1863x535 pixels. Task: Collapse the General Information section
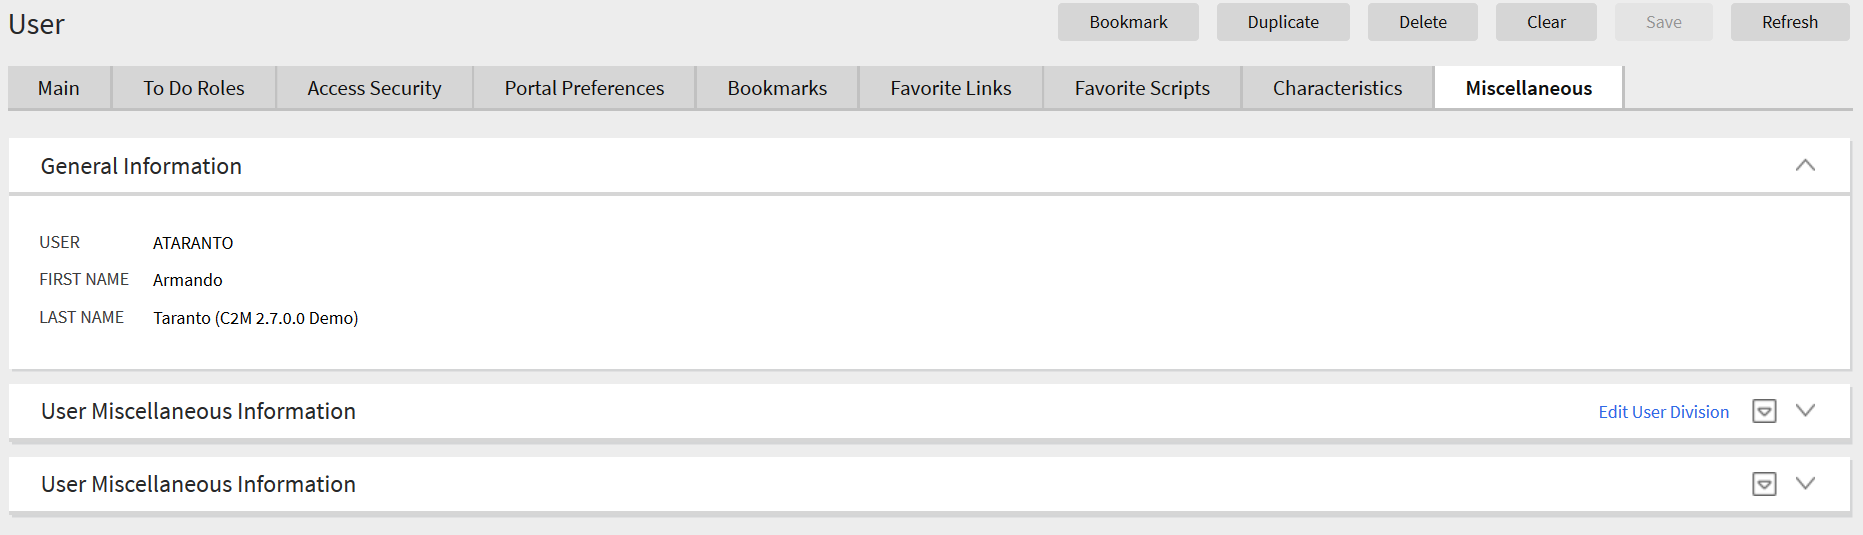1805,166
